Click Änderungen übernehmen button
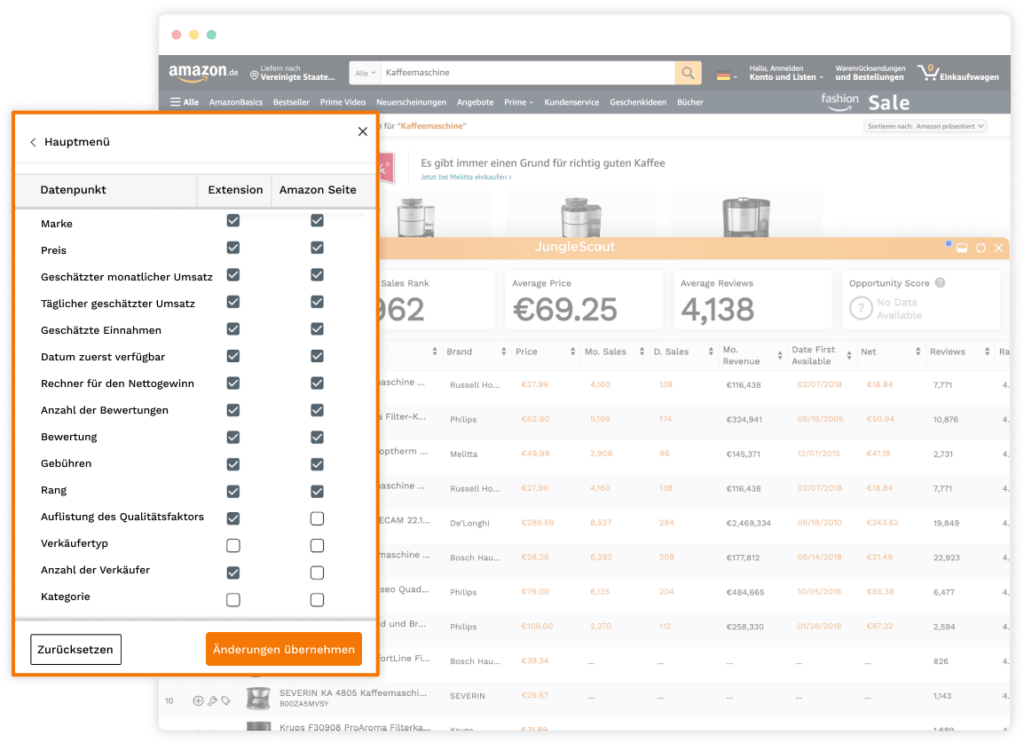 [x=283, y=649]
